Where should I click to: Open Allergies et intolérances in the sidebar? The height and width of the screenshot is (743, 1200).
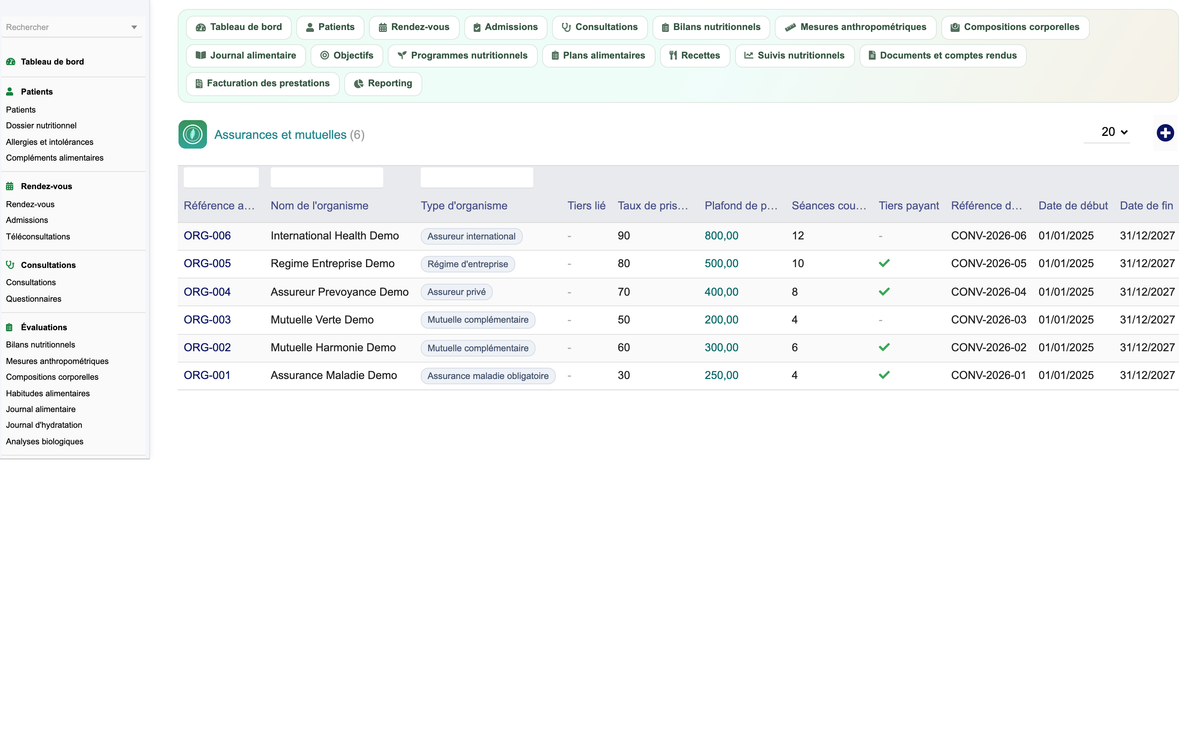click(x=50, y=142)
